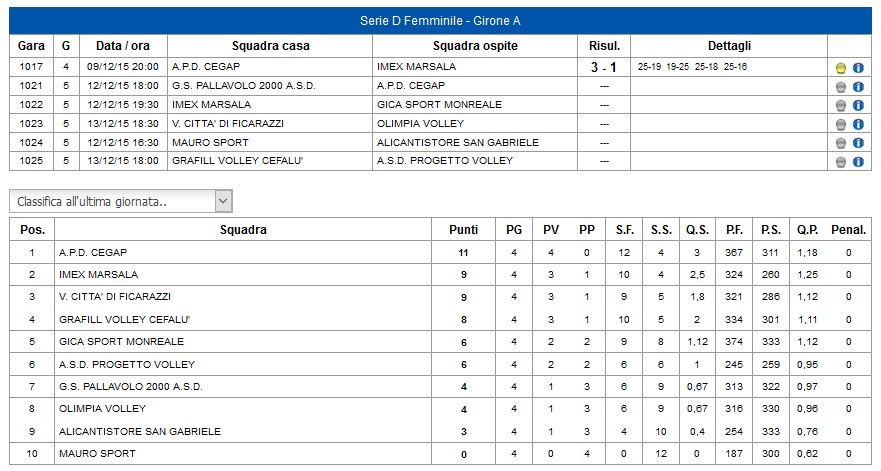The image size is (881, 471).
Task: Select MAURO SPORT row in standings
Action: [440, 454]
